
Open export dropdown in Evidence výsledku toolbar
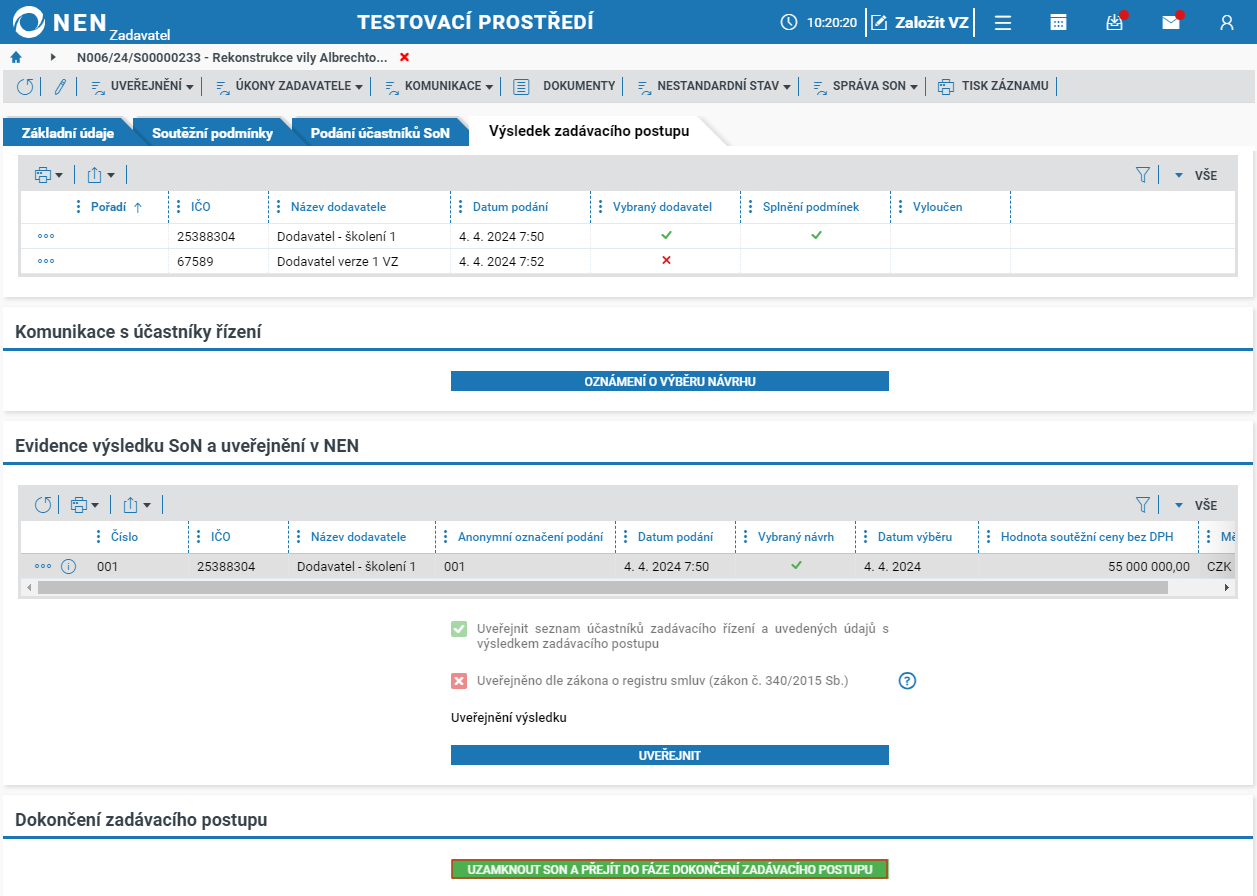pyautogui.click(x=136, y=505)
